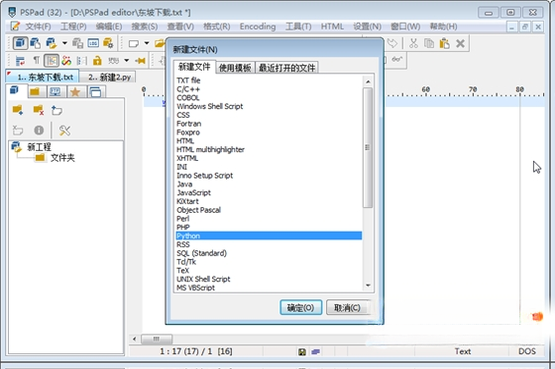Click the paste clipboard icon
This screenshot has height=369, width=555.
(445, 44)
